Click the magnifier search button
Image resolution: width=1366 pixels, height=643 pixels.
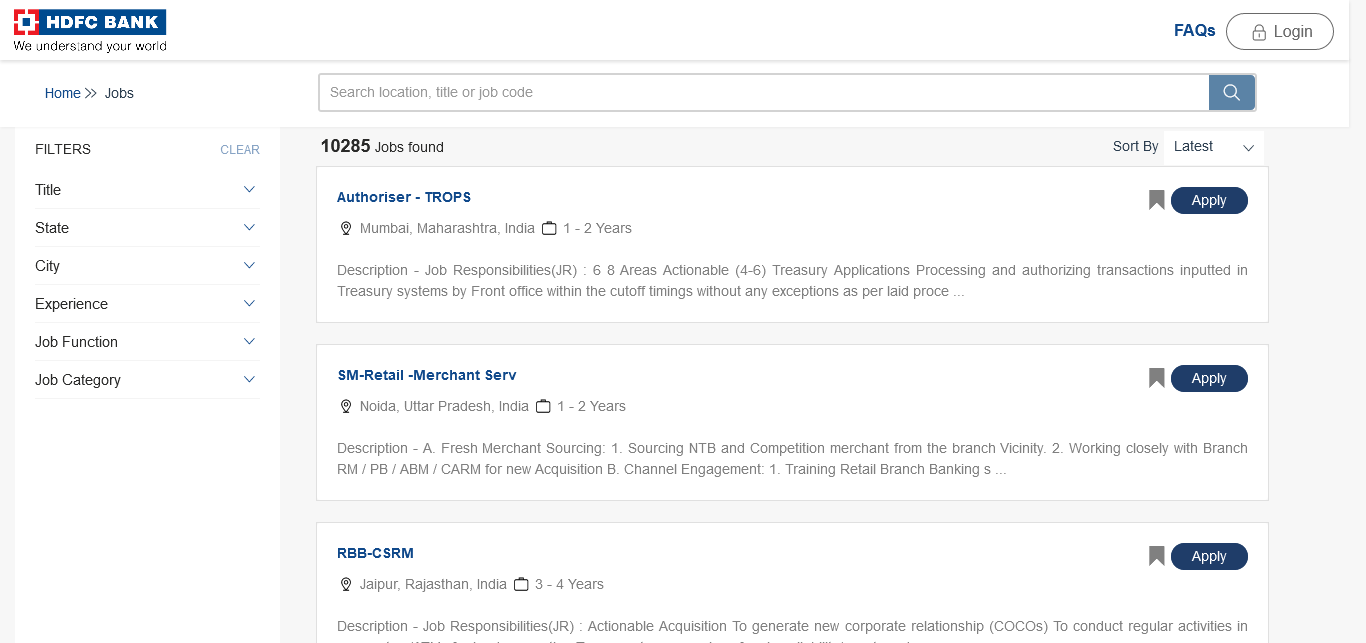(1231, 92)
